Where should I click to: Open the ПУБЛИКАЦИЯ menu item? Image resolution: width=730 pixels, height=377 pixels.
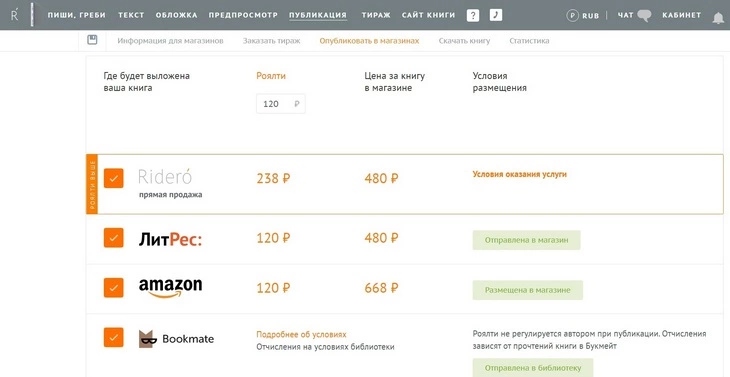(318, 15)
